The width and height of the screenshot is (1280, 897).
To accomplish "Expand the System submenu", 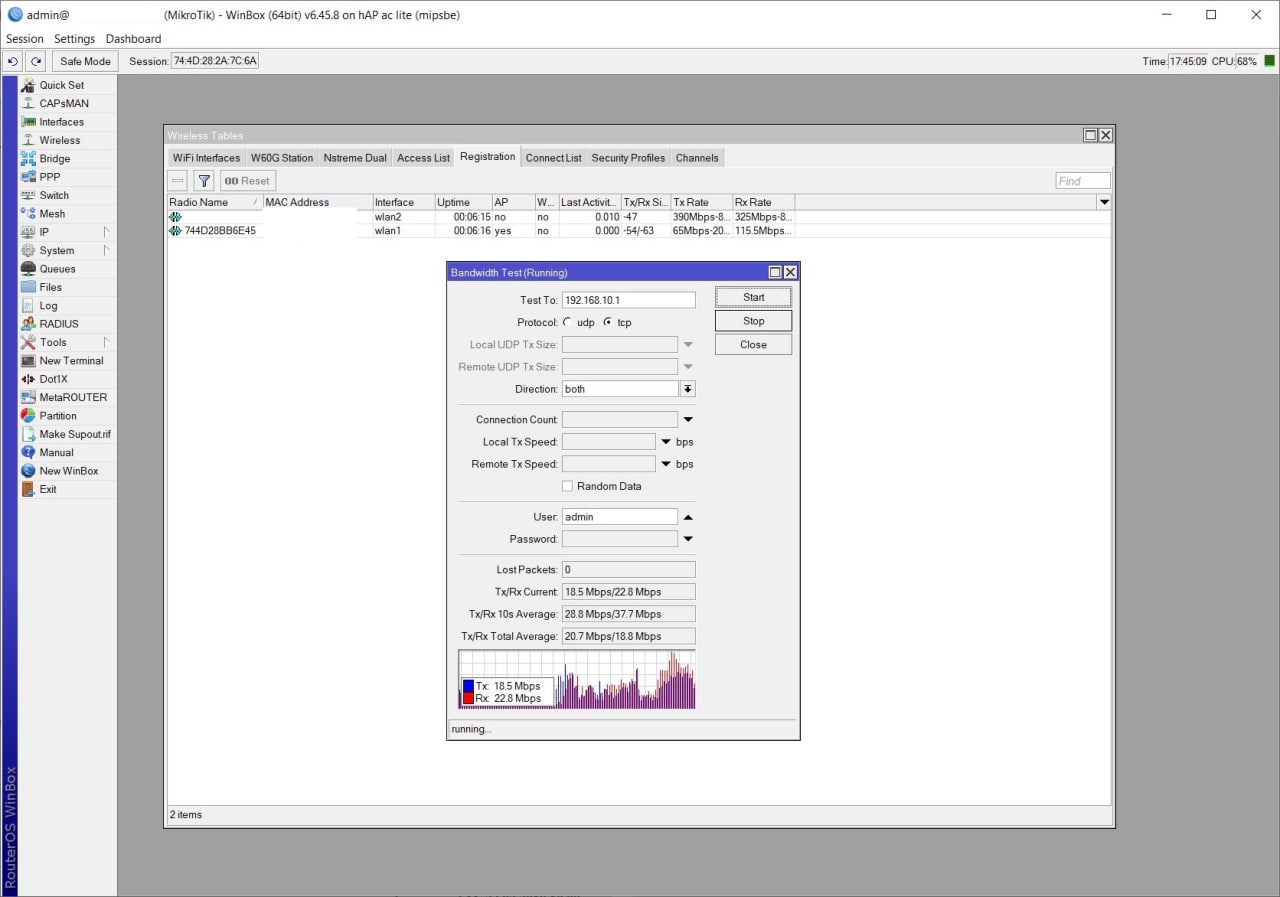I will click(x=106, y=250).
